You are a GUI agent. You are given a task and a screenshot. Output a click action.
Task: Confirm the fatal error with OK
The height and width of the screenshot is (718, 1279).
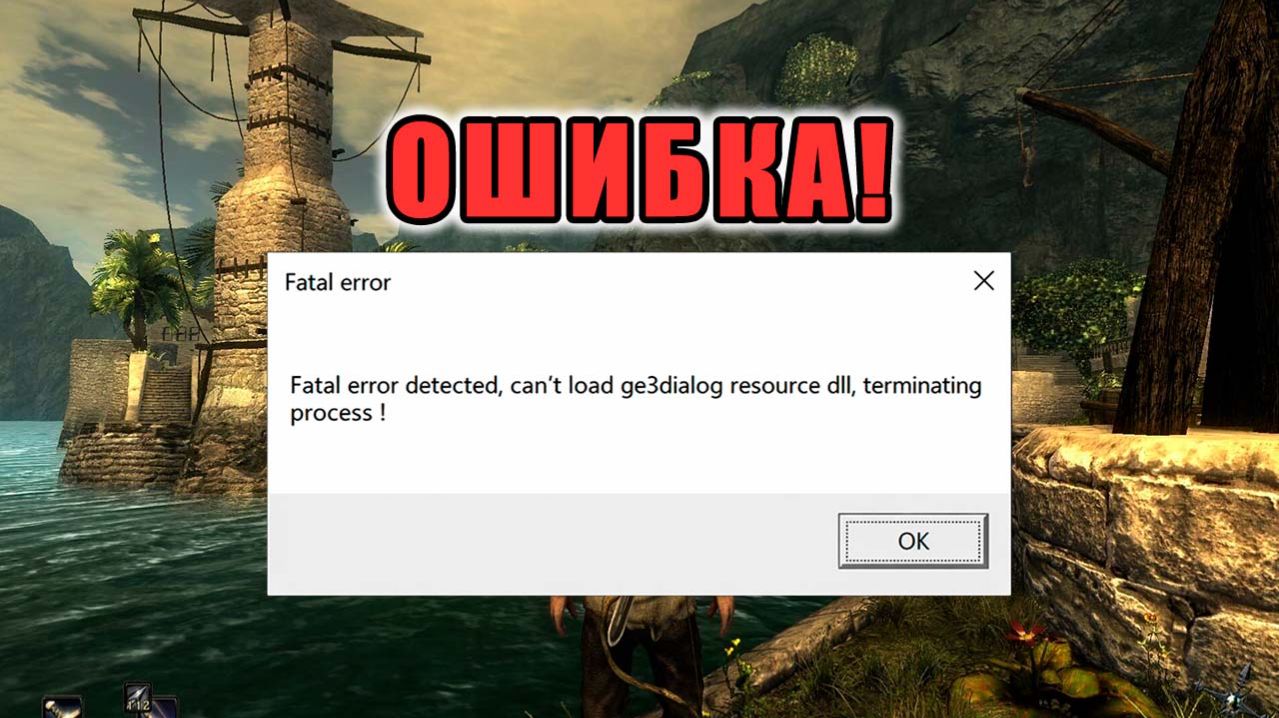coord(913,541)
